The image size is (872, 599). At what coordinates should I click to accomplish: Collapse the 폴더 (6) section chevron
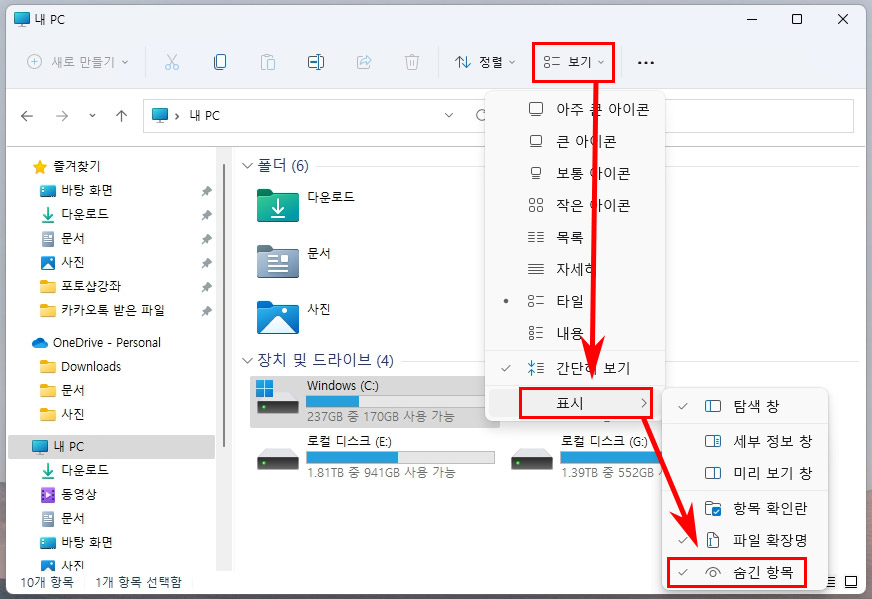point(246,166)
